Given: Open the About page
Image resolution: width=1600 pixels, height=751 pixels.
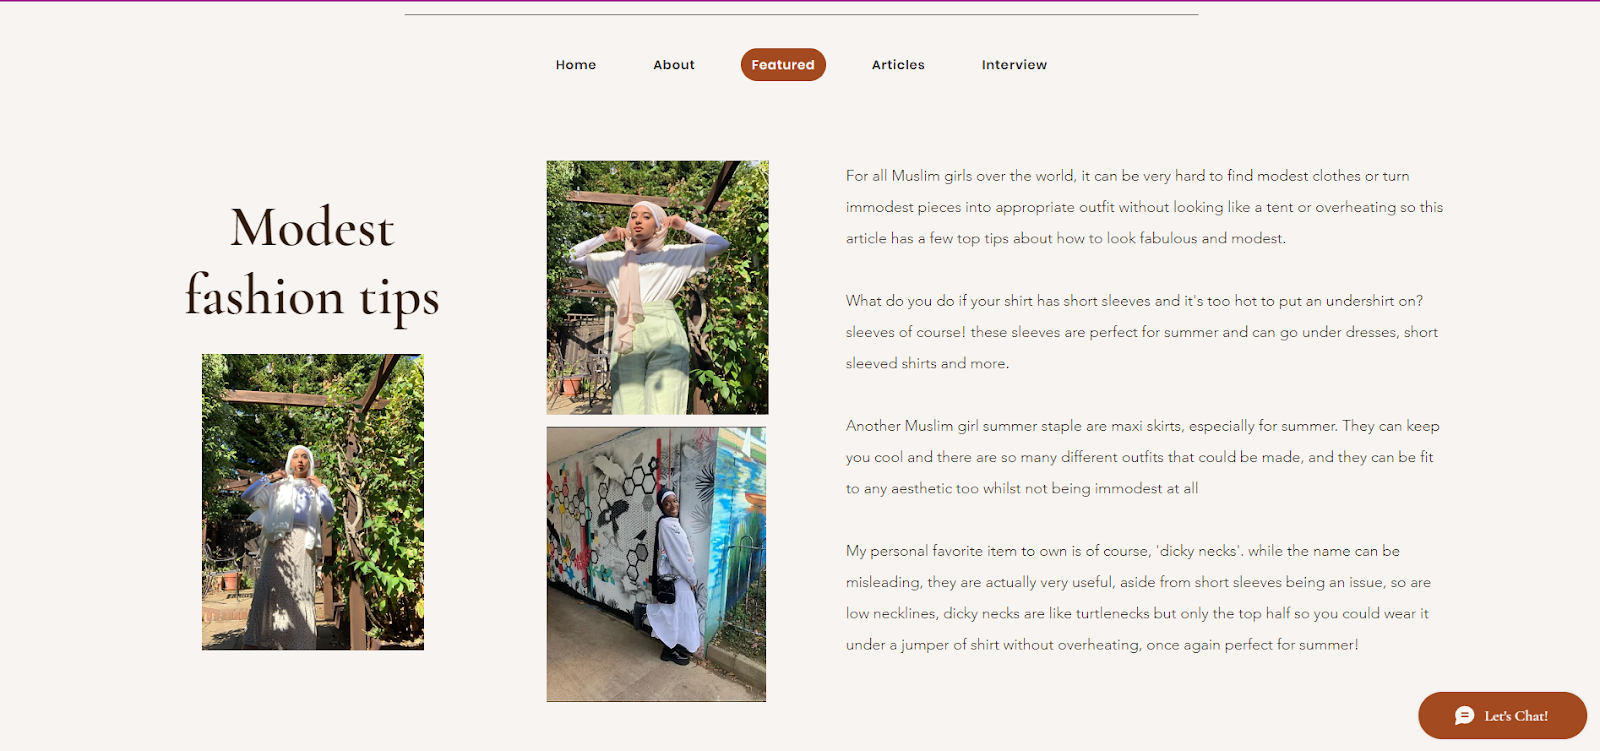Looking at the screenshot, I should pos(674,65).
